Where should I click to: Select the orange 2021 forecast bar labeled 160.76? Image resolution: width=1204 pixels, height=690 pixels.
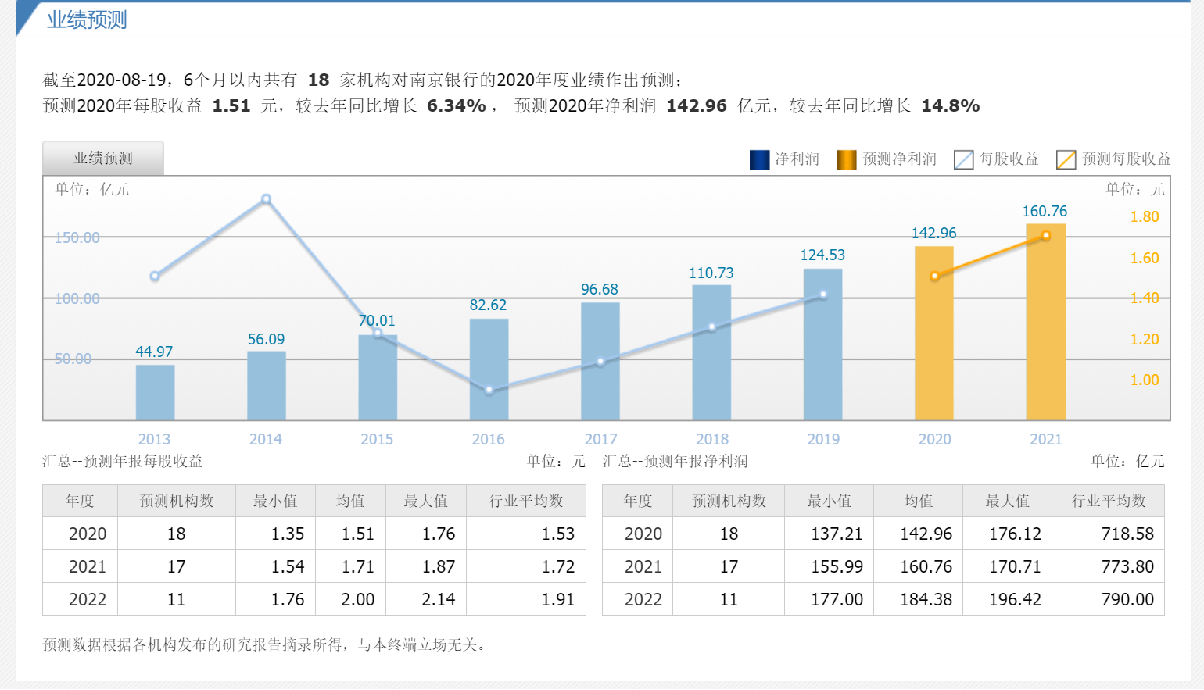point(1046,325)
